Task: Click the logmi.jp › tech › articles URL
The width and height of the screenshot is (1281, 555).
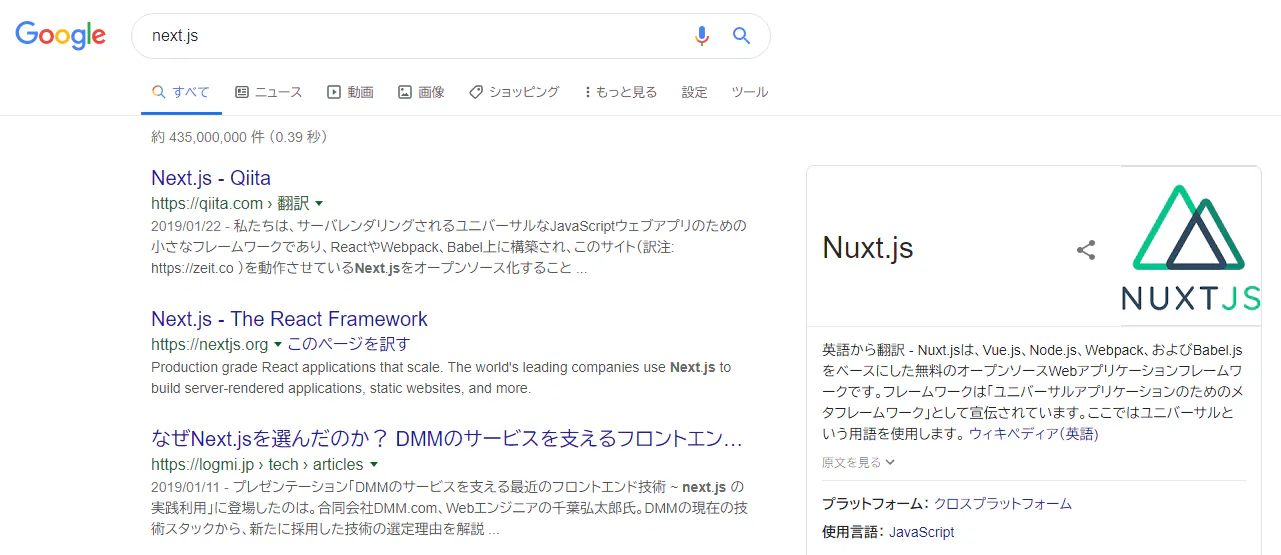Action: coord(257,464)
